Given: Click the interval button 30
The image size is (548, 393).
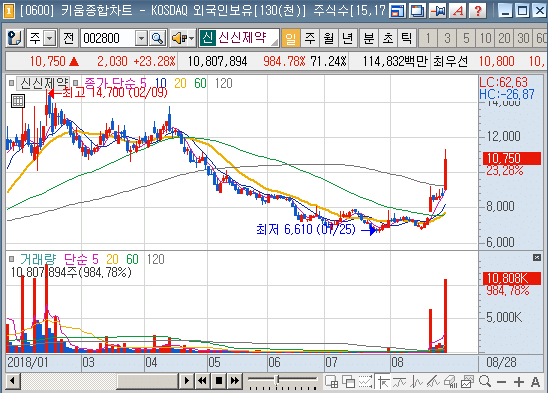Looking at the screenshot, I should point(523,38).
